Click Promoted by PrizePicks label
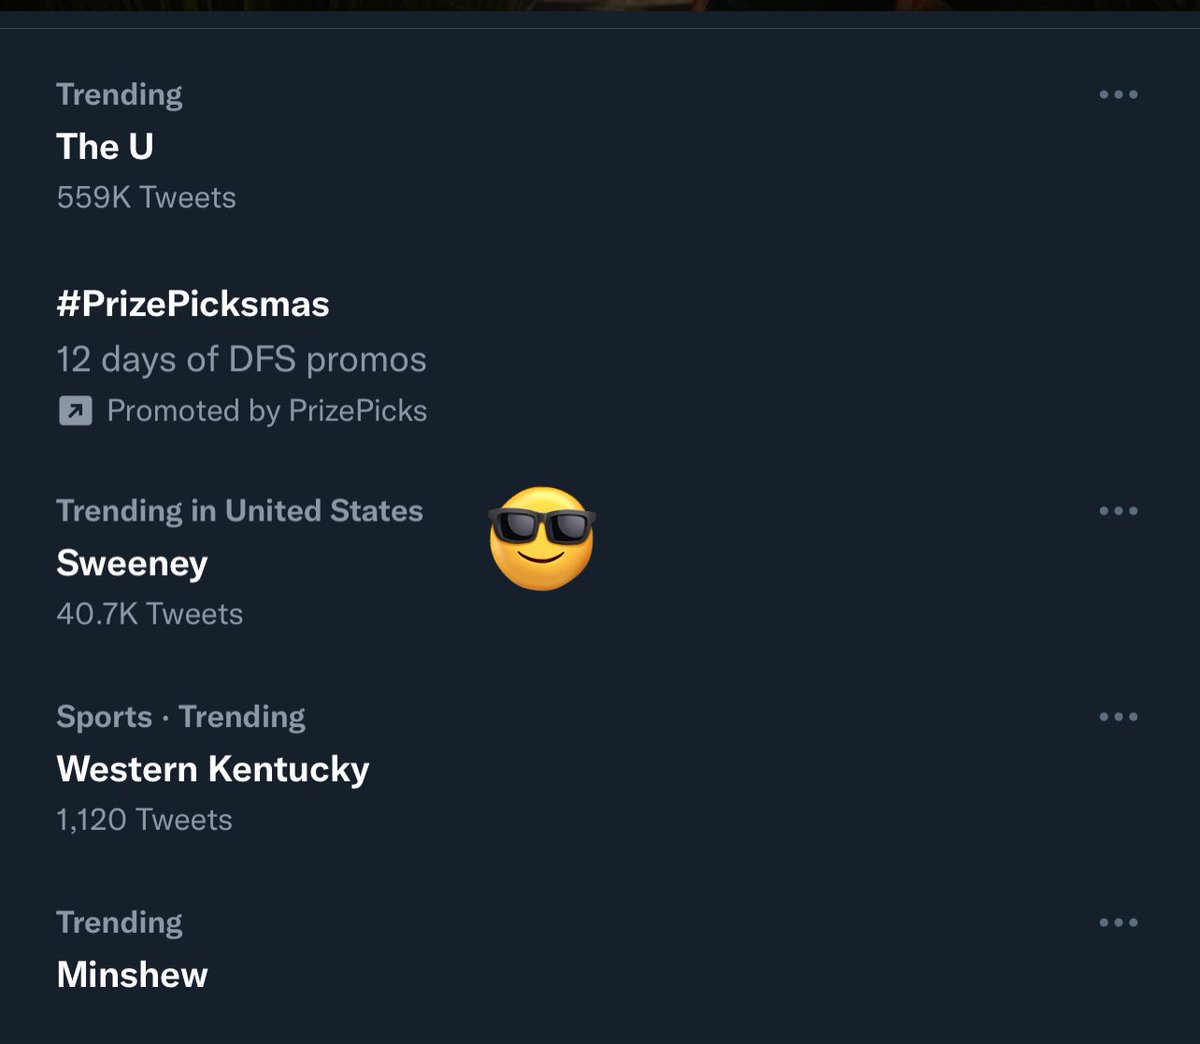Screen dimensions: 1200x1044 [267, 411]
